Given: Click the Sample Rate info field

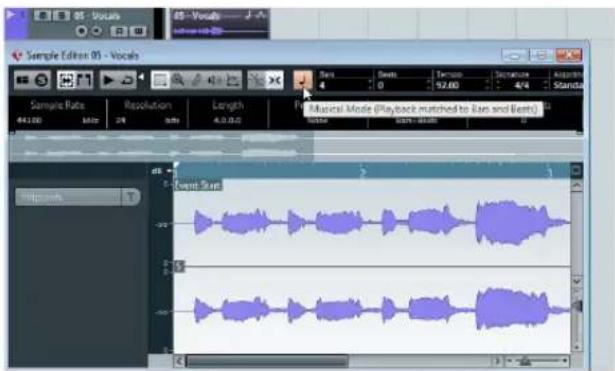Looking at the screenshot, I should tap(58, 113).
